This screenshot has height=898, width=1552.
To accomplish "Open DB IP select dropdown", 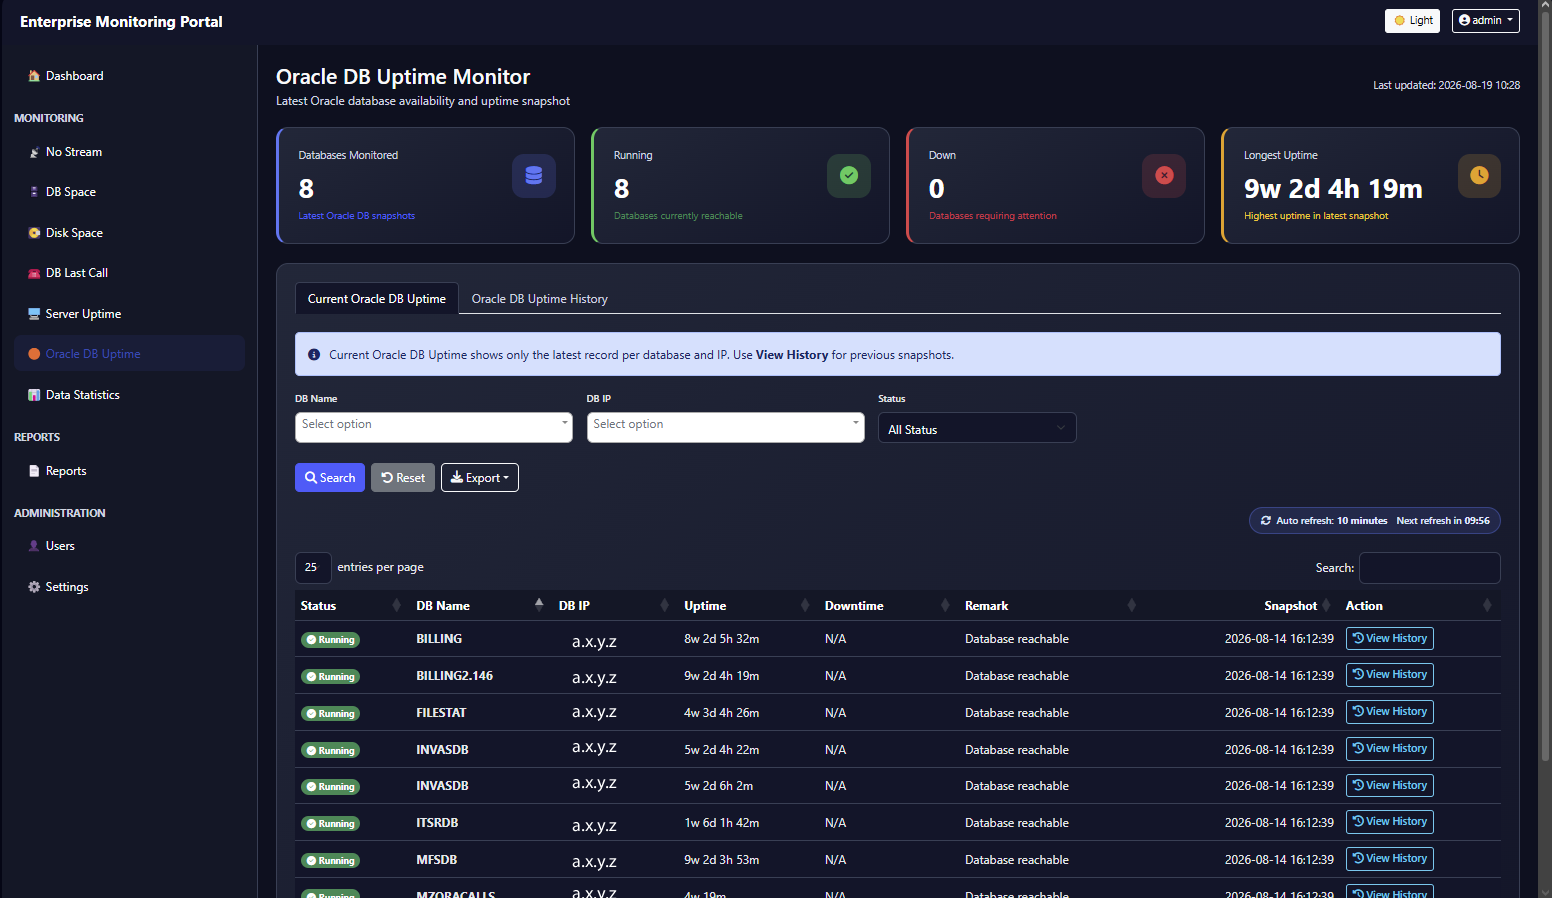I will point(726,427).
